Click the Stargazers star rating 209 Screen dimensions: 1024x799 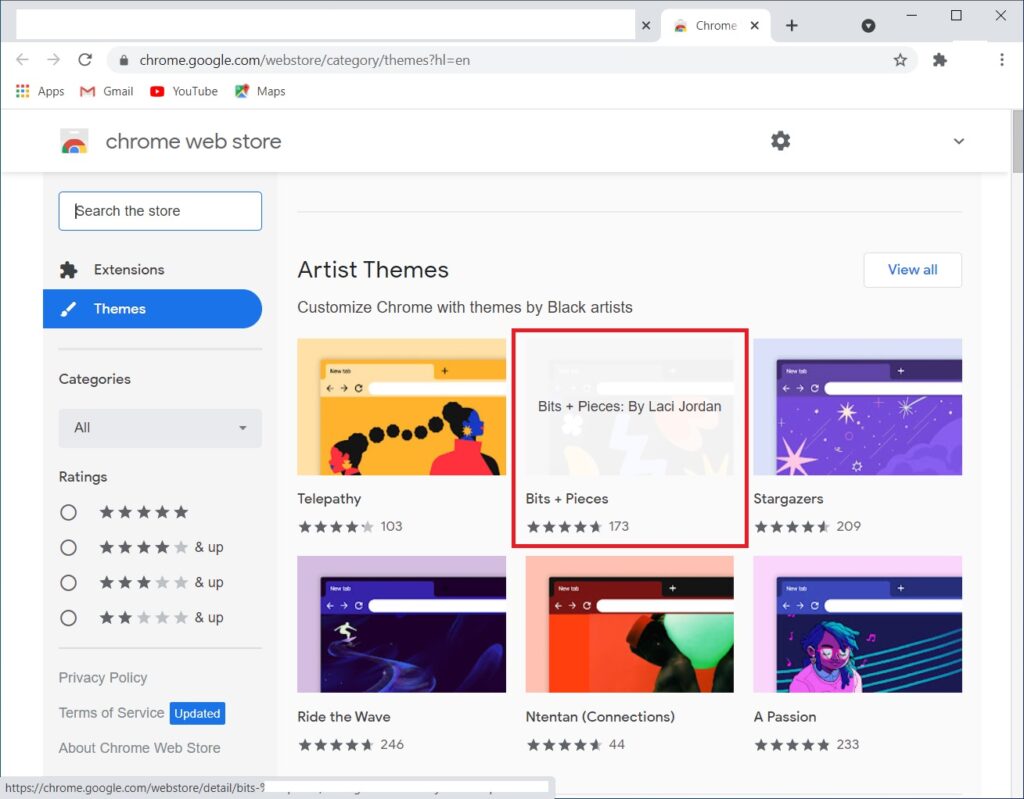807,527
